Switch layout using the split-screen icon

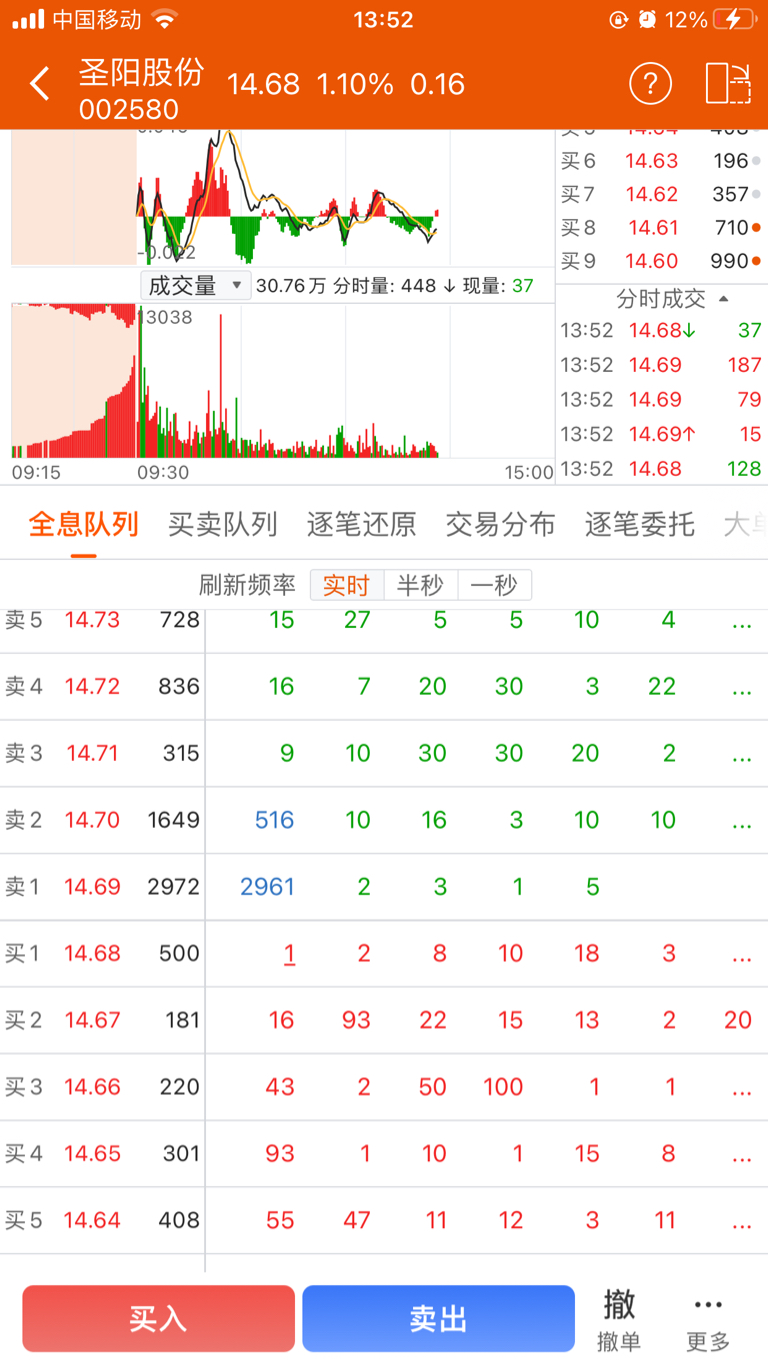728,84
